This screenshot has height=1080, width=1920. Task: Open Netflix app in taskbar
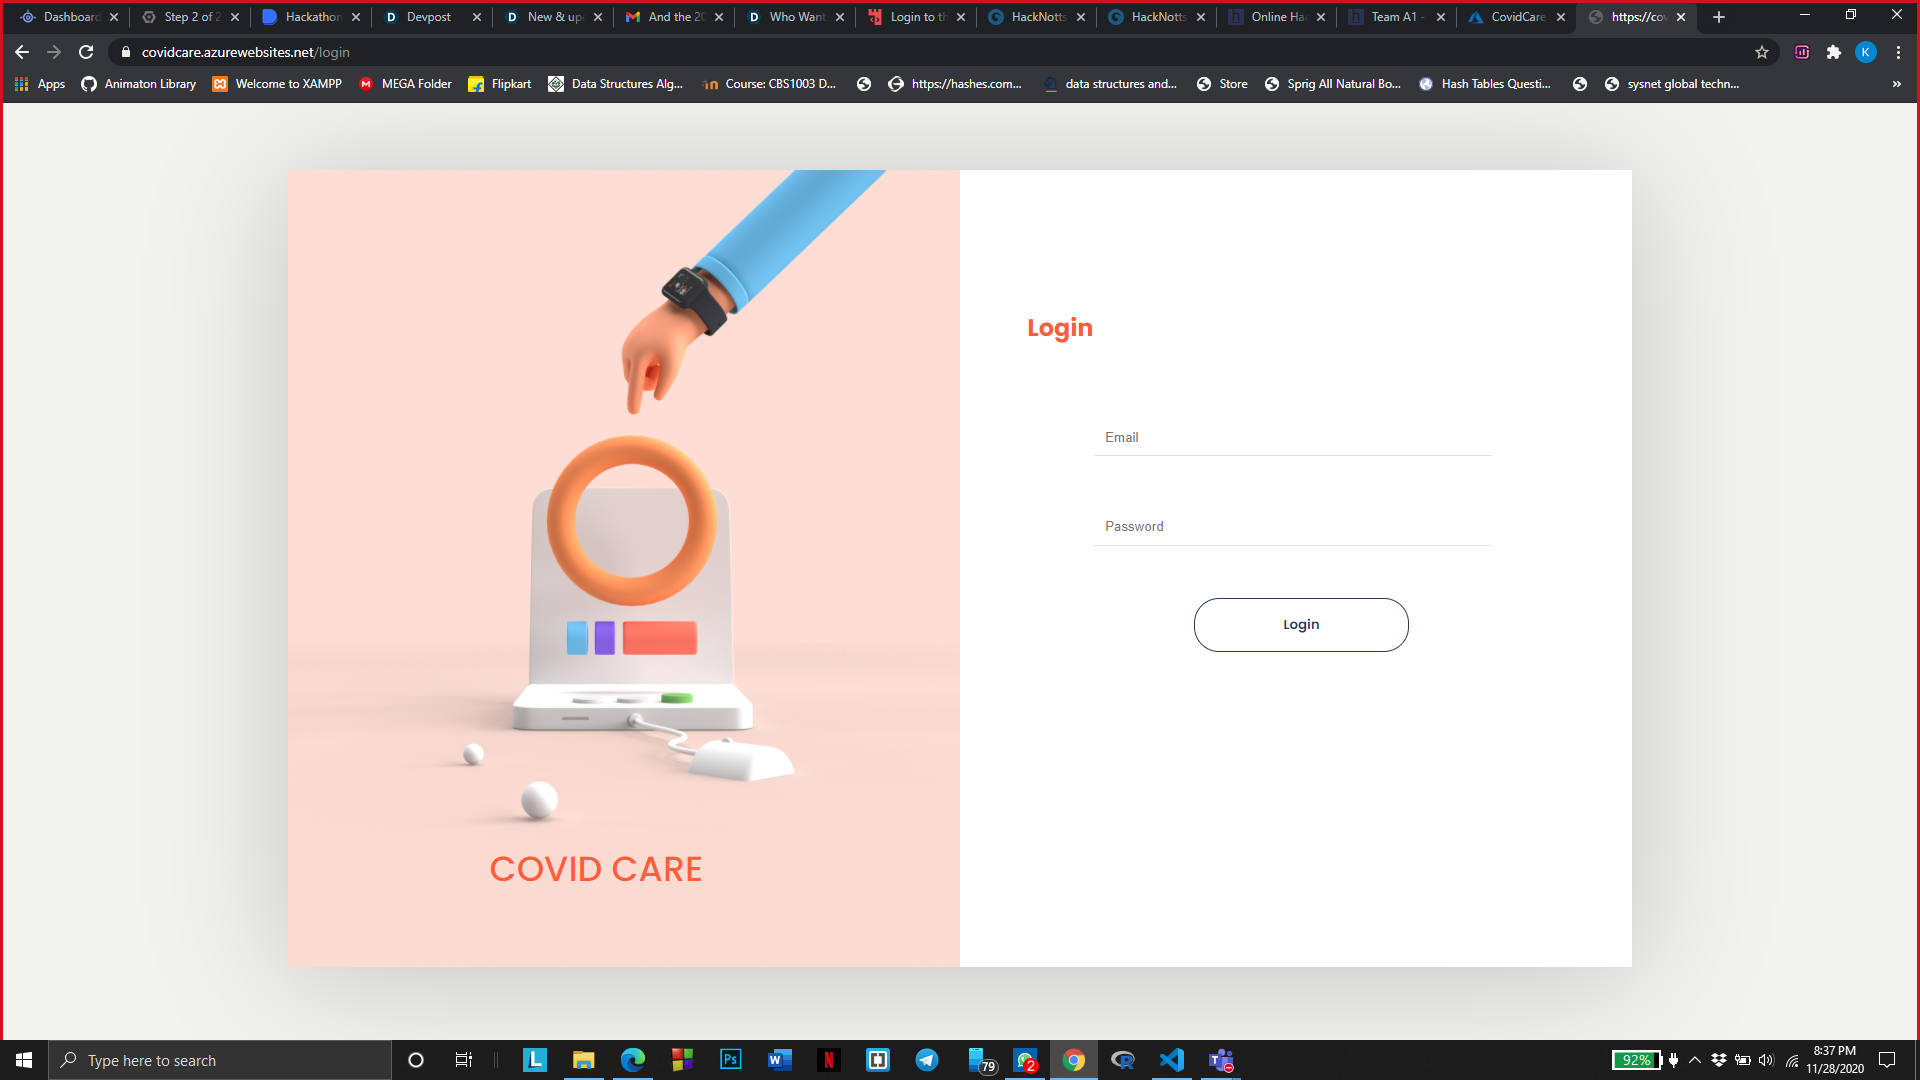pyautogui.click(x=828, y=1060)
